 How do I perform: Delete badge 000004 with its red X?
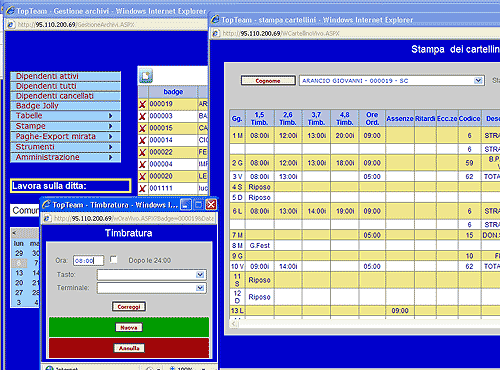(143, 164)
